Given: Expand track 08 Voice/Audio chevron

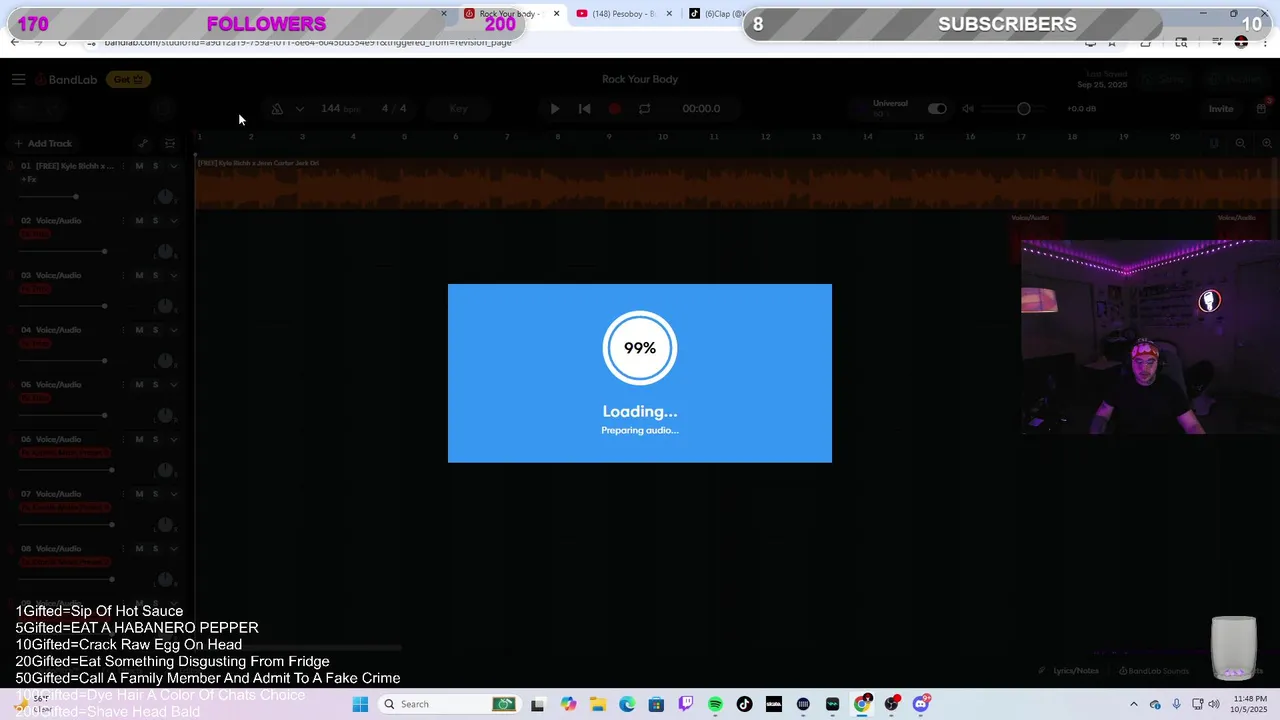Looking at the screenshot, I should [173, 549].
